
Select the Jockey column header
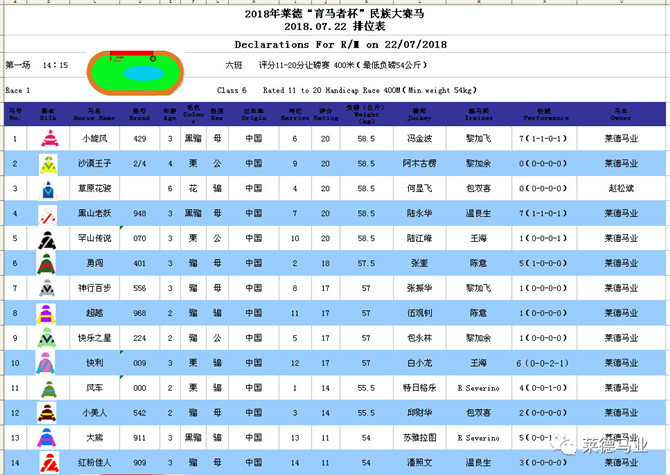point(420,113)
